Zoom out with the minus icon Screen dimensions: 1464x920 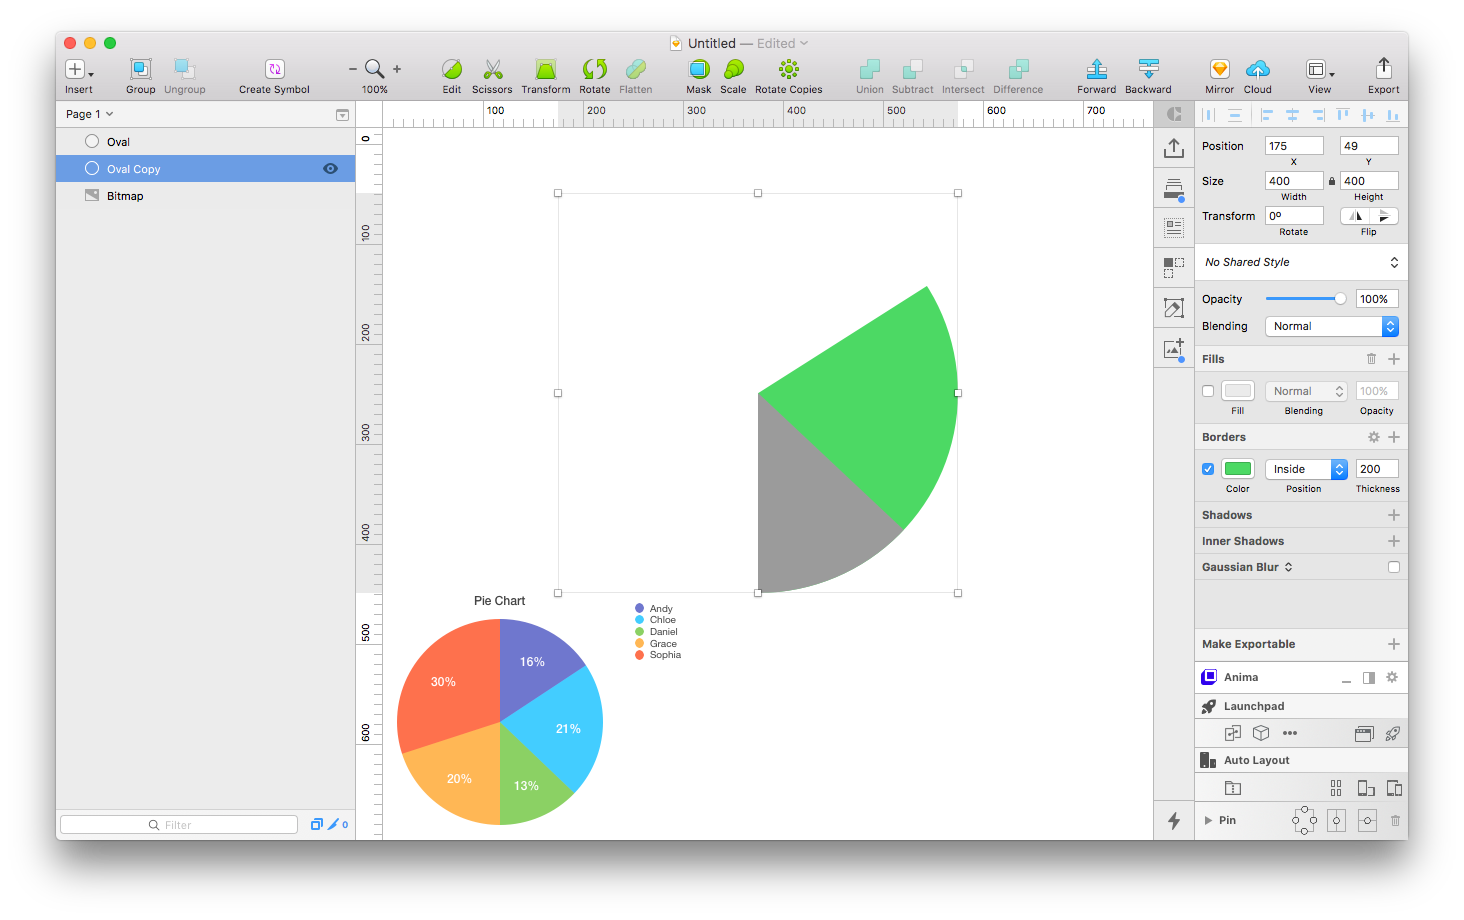click(353, 69)
